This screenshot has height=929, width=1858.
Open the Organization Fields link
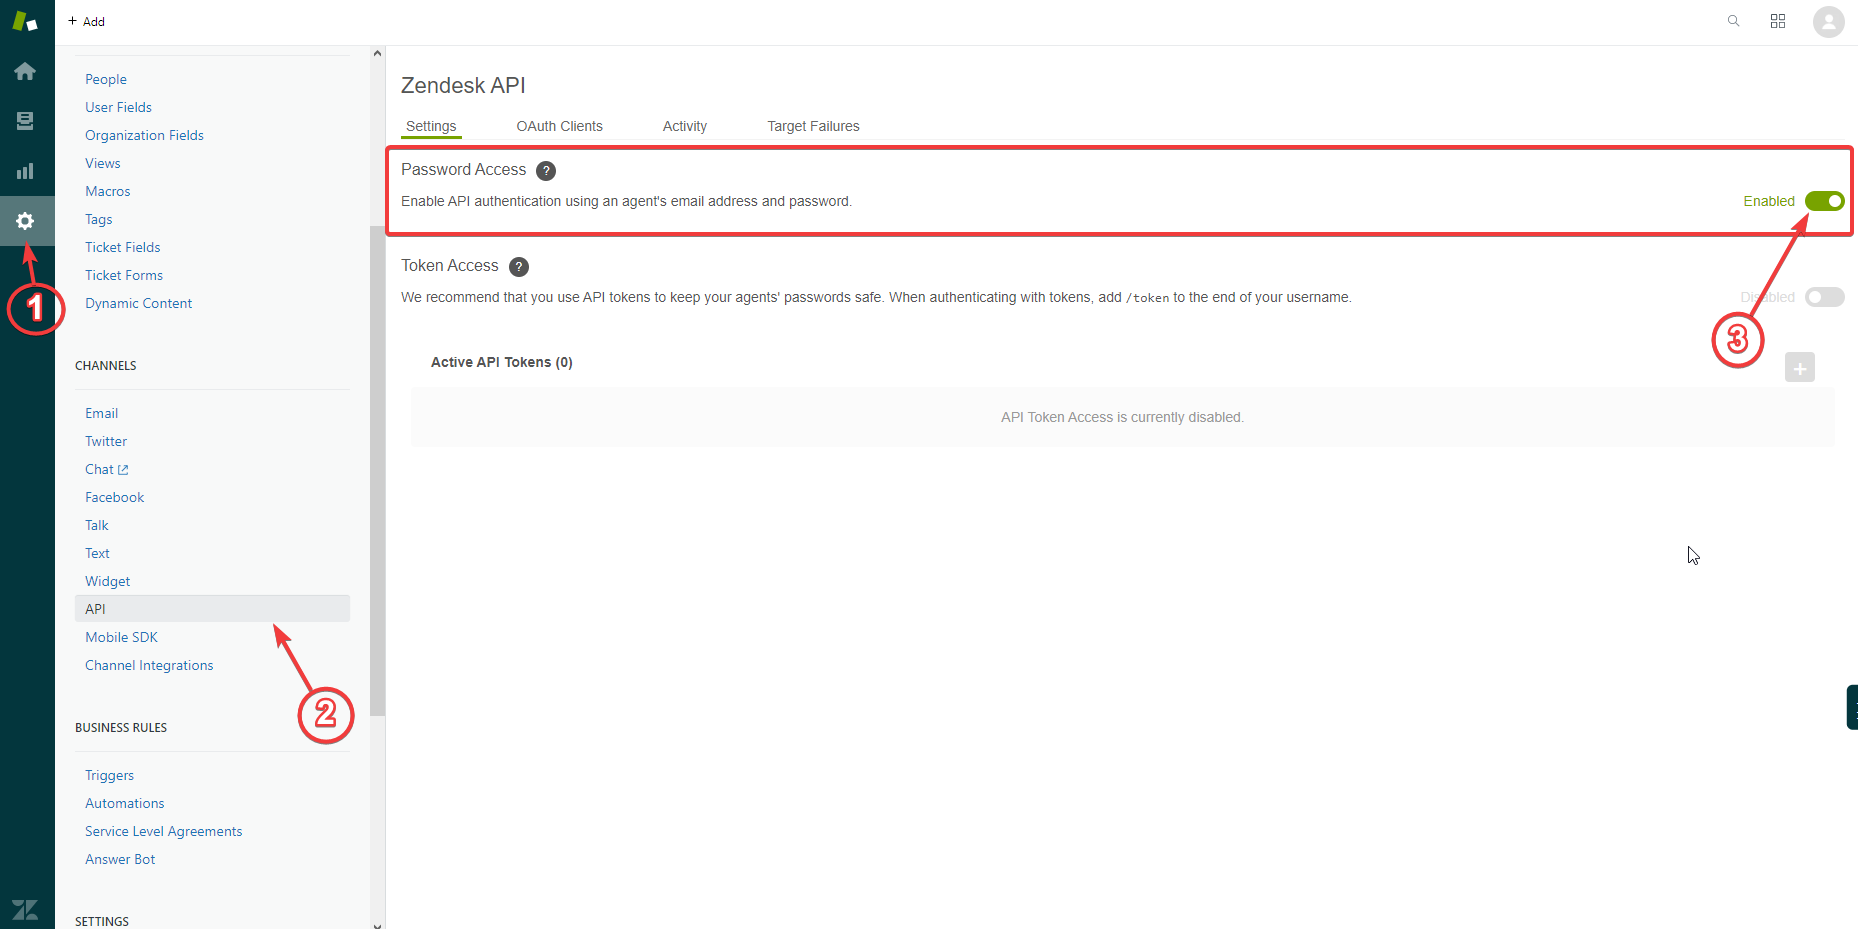144,135
